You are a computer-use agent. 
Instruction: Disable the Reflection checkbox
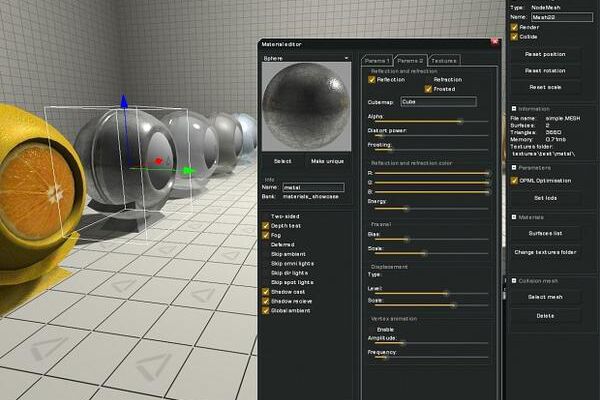[x=372, y=80]
